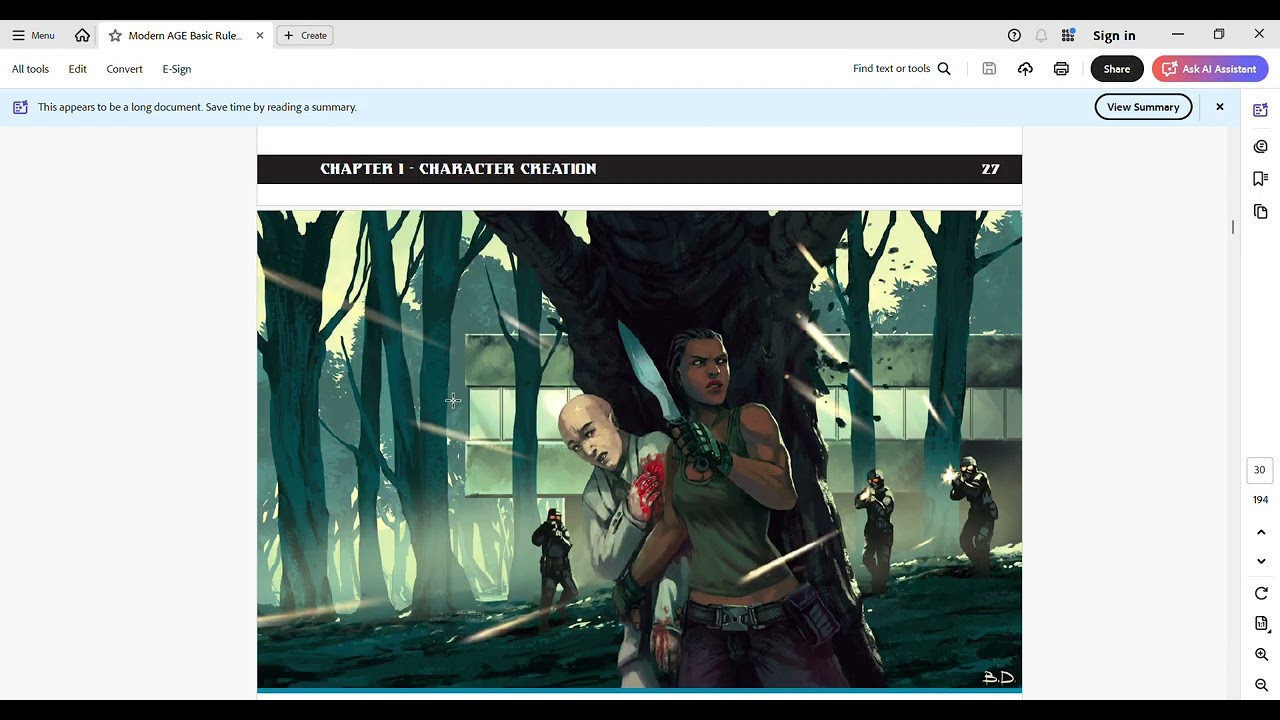Click the Share button

pyautogui.click(x=1117, y=69)
